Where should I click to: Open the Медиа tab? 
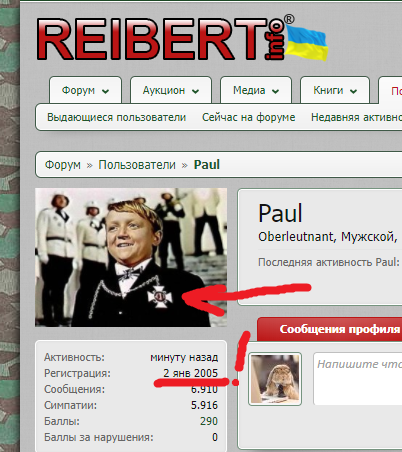256,90
